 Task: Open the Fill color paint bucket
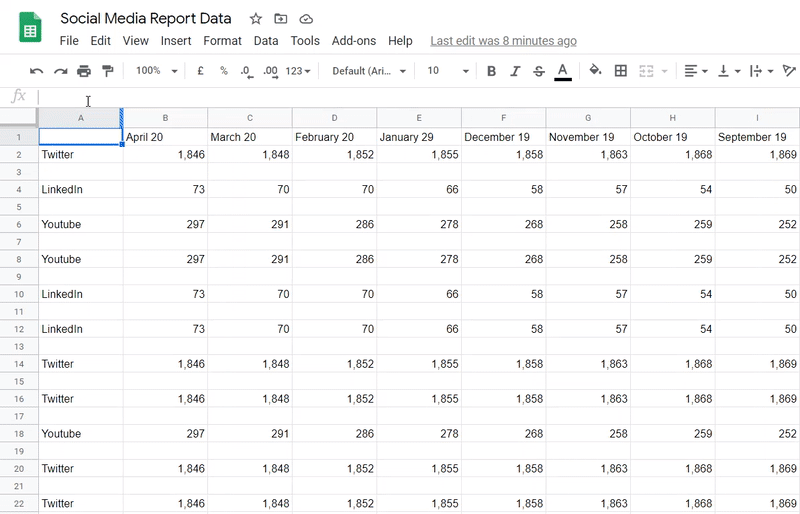[595, 70]
